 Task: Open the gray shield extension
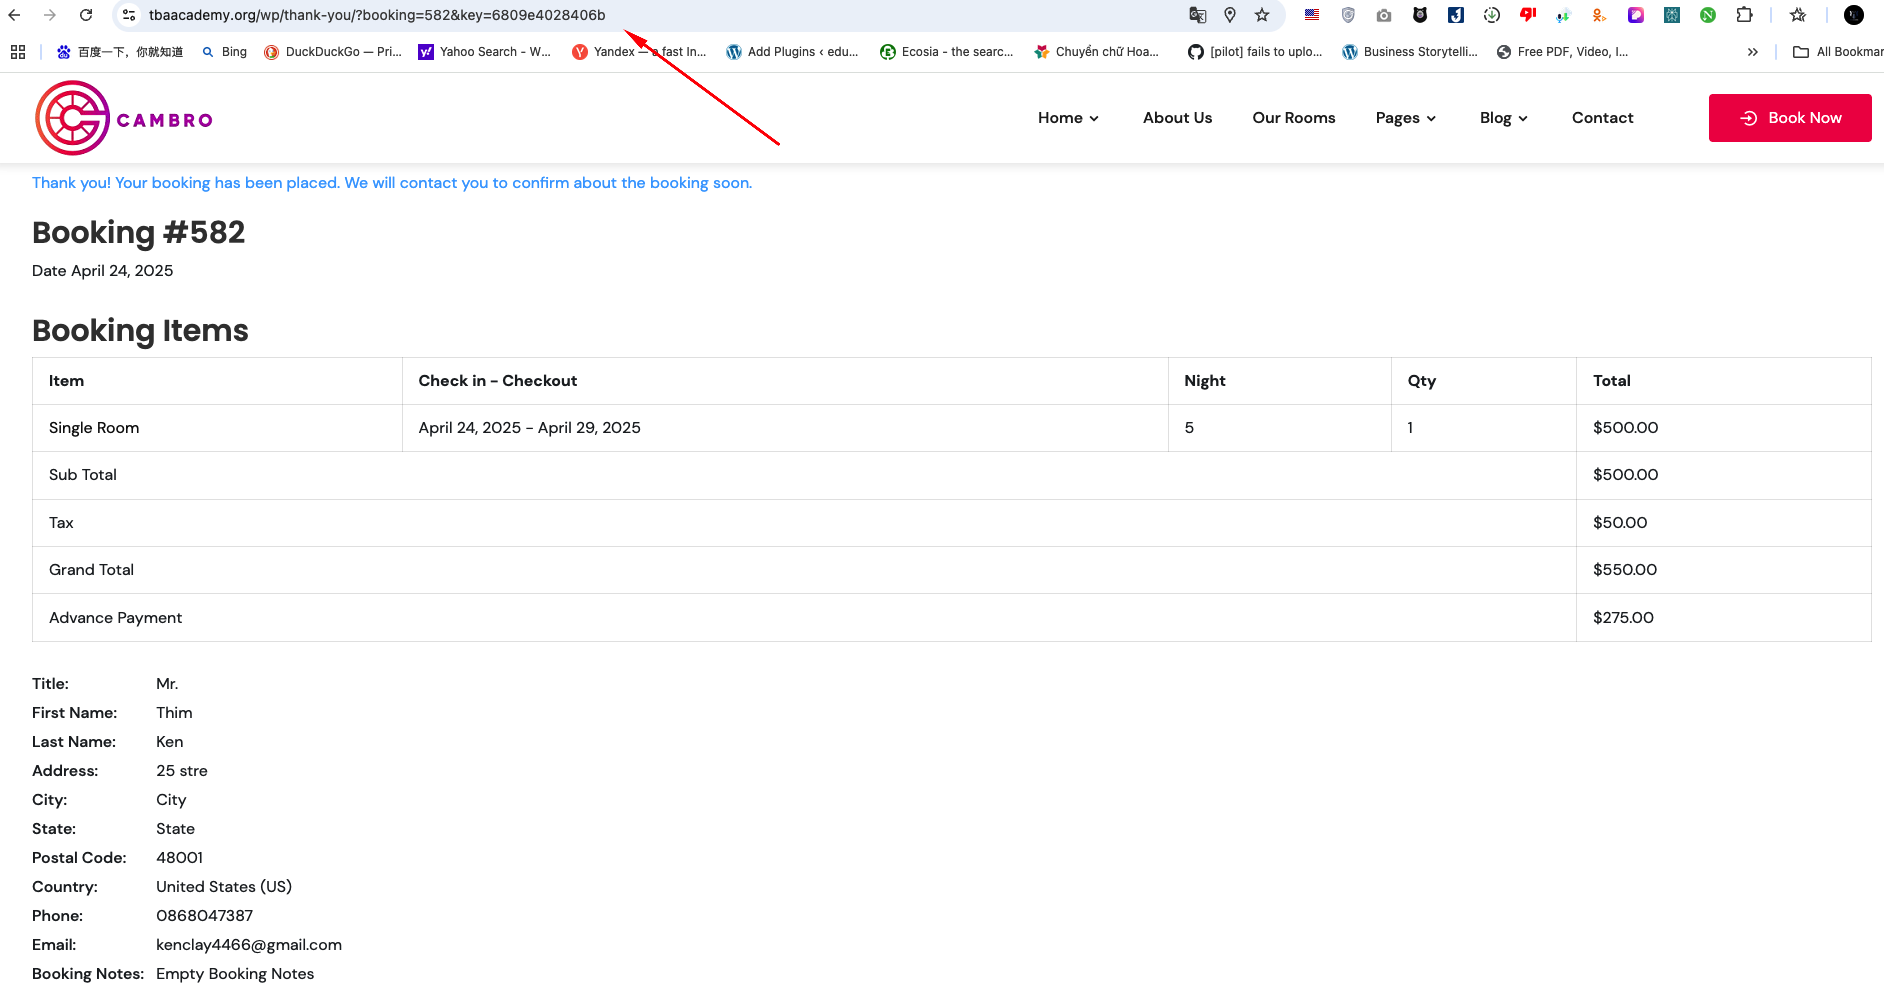(x=1348, y=15)
